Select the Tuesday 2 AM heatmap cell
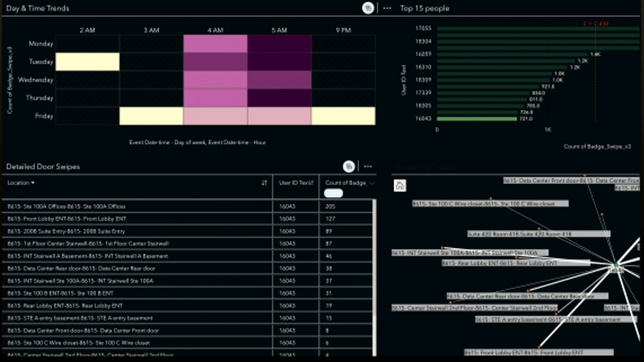The image size is (644, 362). click(x=87, y=62)
